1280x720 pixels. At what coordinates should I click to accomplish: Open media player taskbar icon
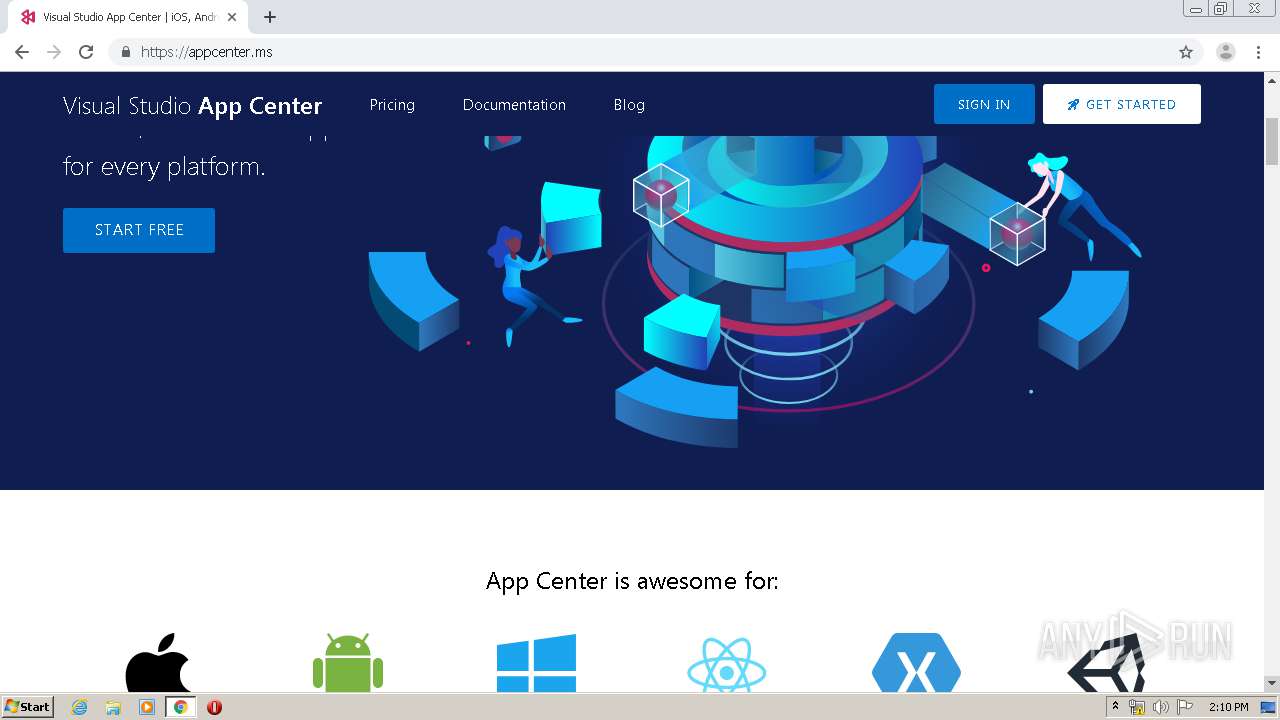[x=147, y=707]
